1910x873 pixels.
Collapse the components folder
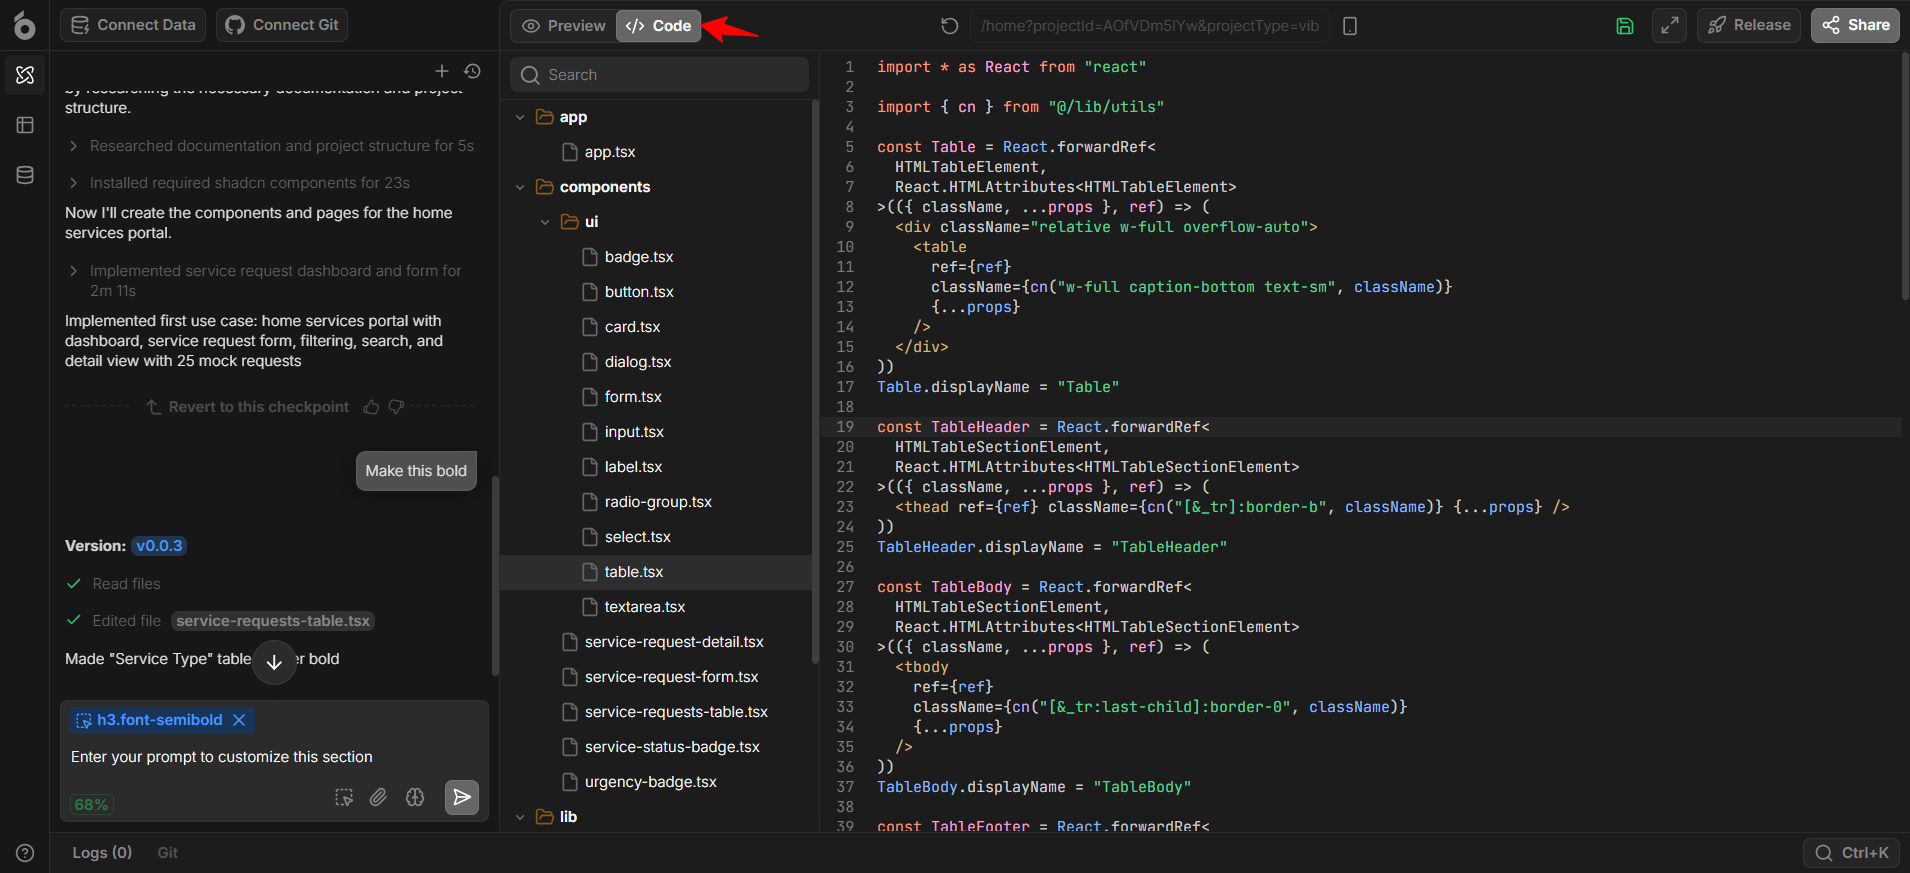point(520,187)
